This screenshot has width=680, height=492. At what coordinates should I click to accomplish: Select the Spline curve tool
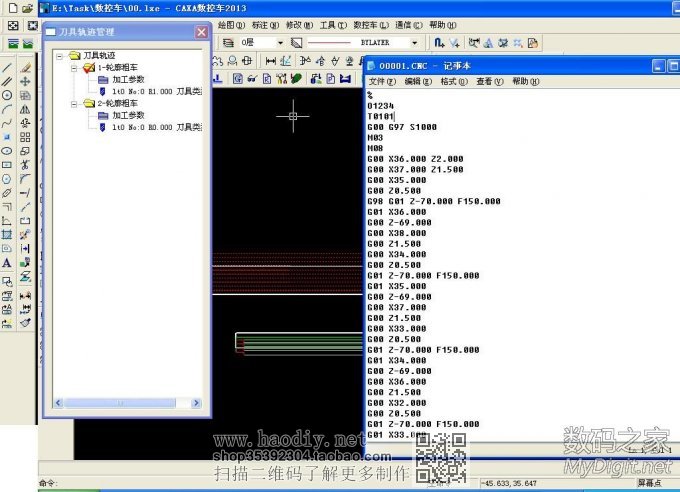(x=7, y=123)
